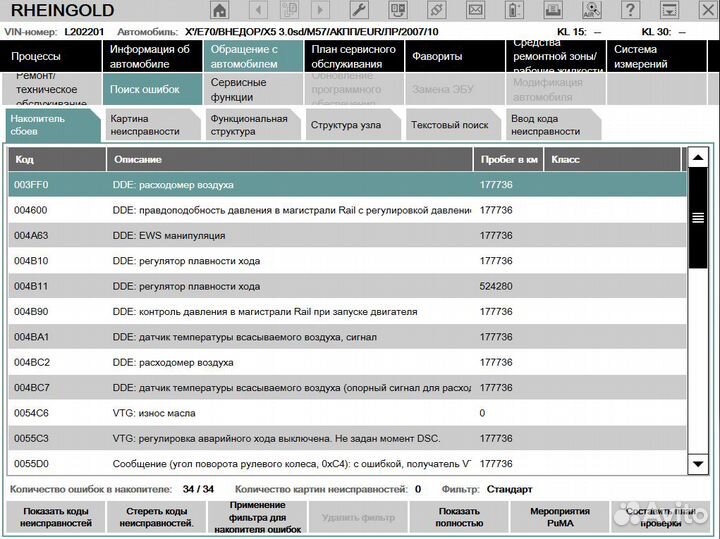The image size is (720, 539).
Task: Open План сервисного обслуживания menu
Action: coord(354,56)
